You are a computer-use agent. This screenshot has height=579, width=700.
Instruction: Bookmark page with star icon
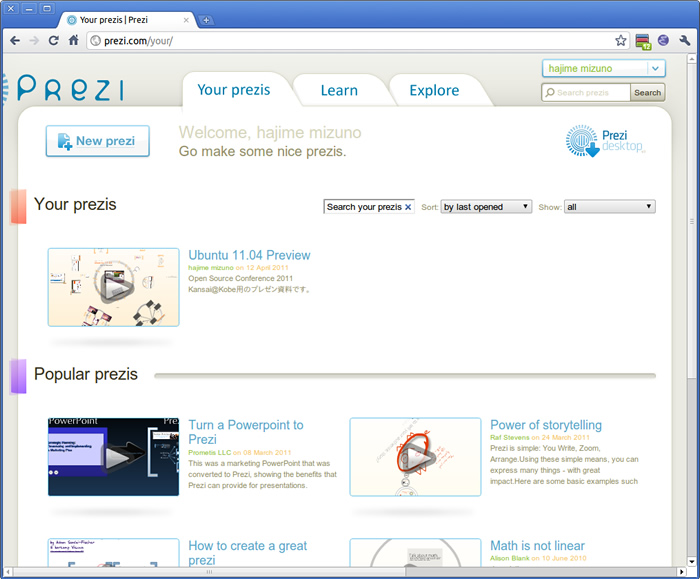click(x=621, y=41)
